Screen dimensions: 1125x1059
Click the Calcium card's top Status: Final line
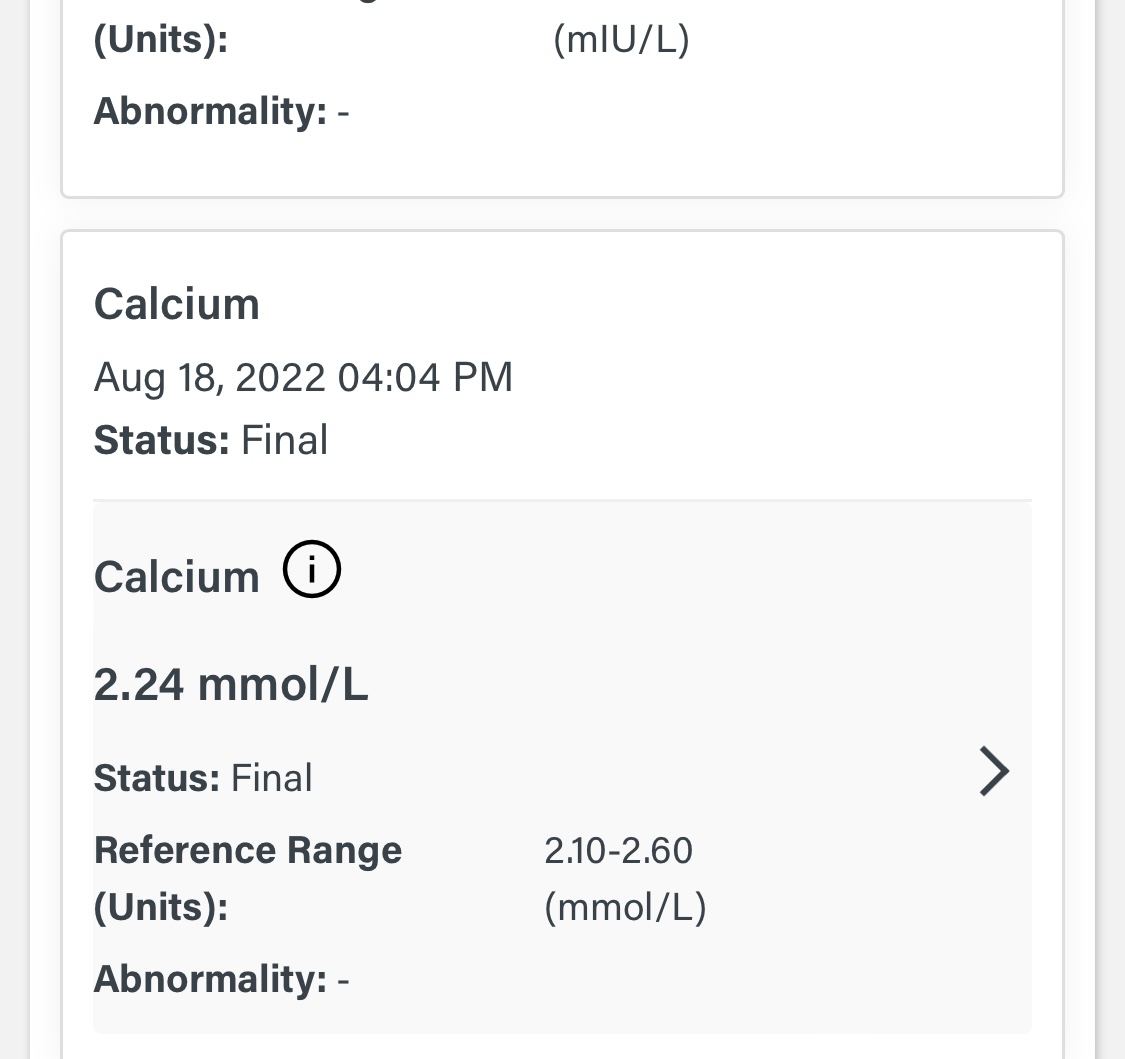pyautogui.click(x=211, y=440)
